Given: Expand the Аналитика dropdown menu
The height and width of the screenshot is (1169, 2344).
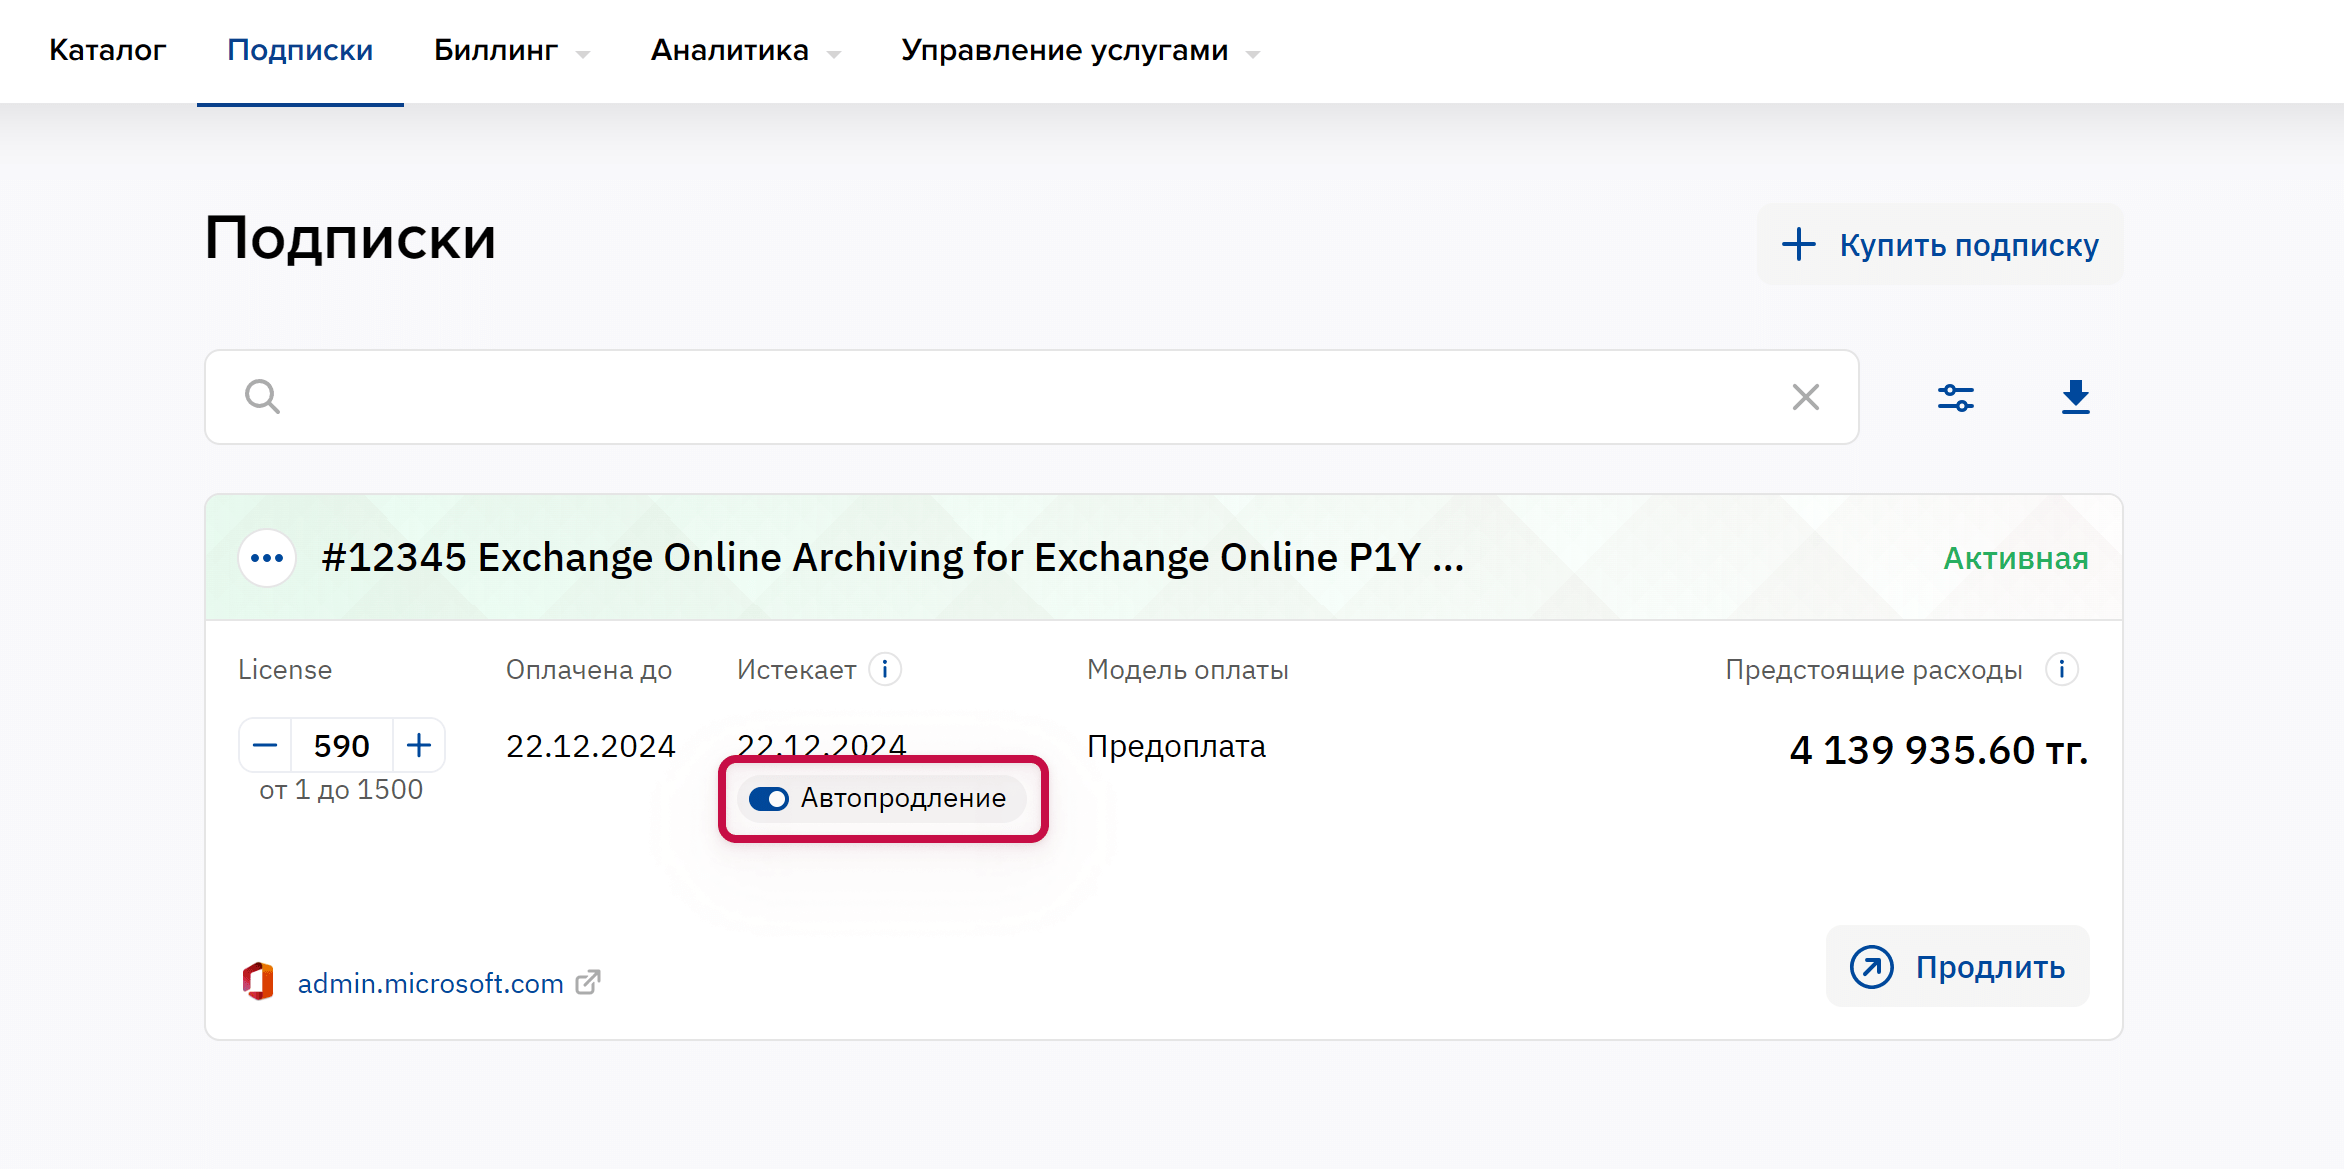Looking at the screenshot, I should pyautogui.click(x=745, y=51).
